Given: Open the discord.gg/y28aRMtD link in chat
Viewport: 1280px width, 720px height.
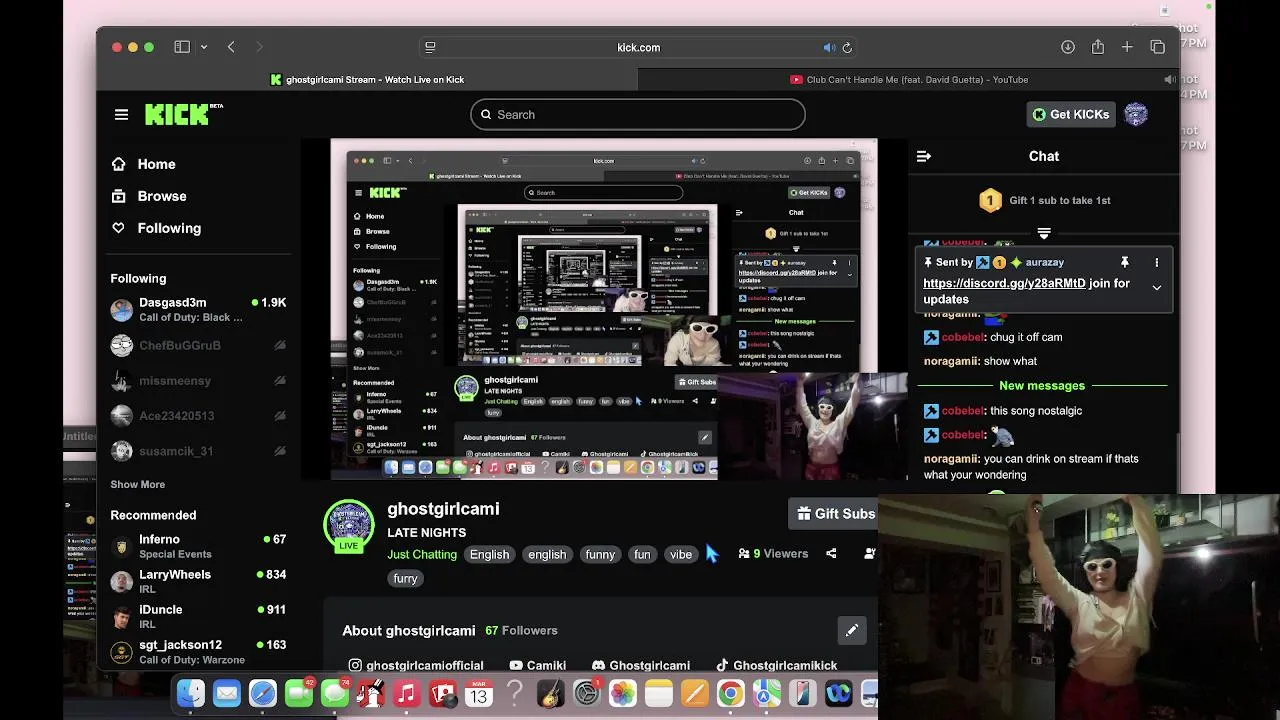Looking at the screenshot, I should tap(1004, 283).
